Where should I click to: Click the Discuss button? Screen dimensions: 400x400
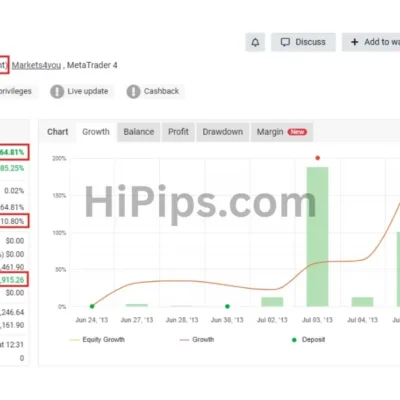coord(303,42)
